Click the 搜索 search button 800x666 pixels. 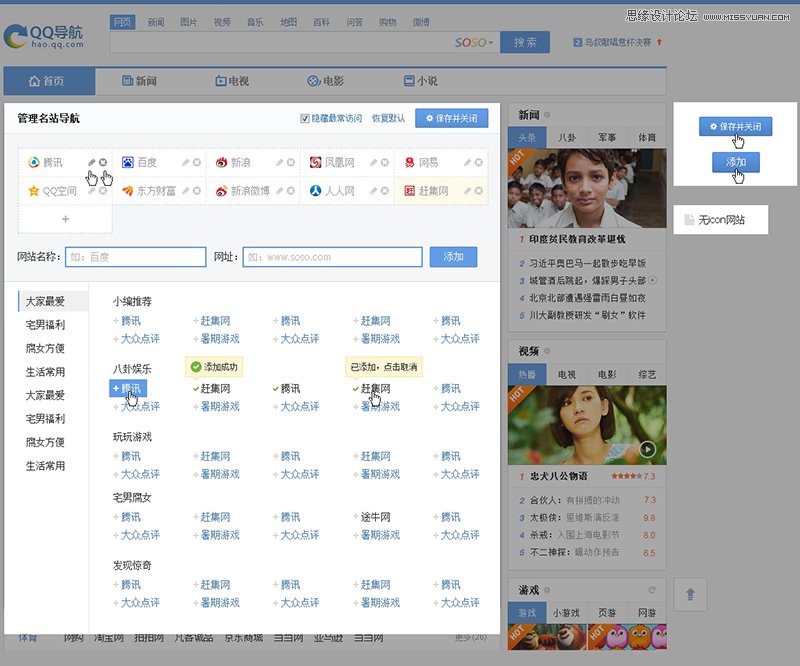(x=525, y=42)
